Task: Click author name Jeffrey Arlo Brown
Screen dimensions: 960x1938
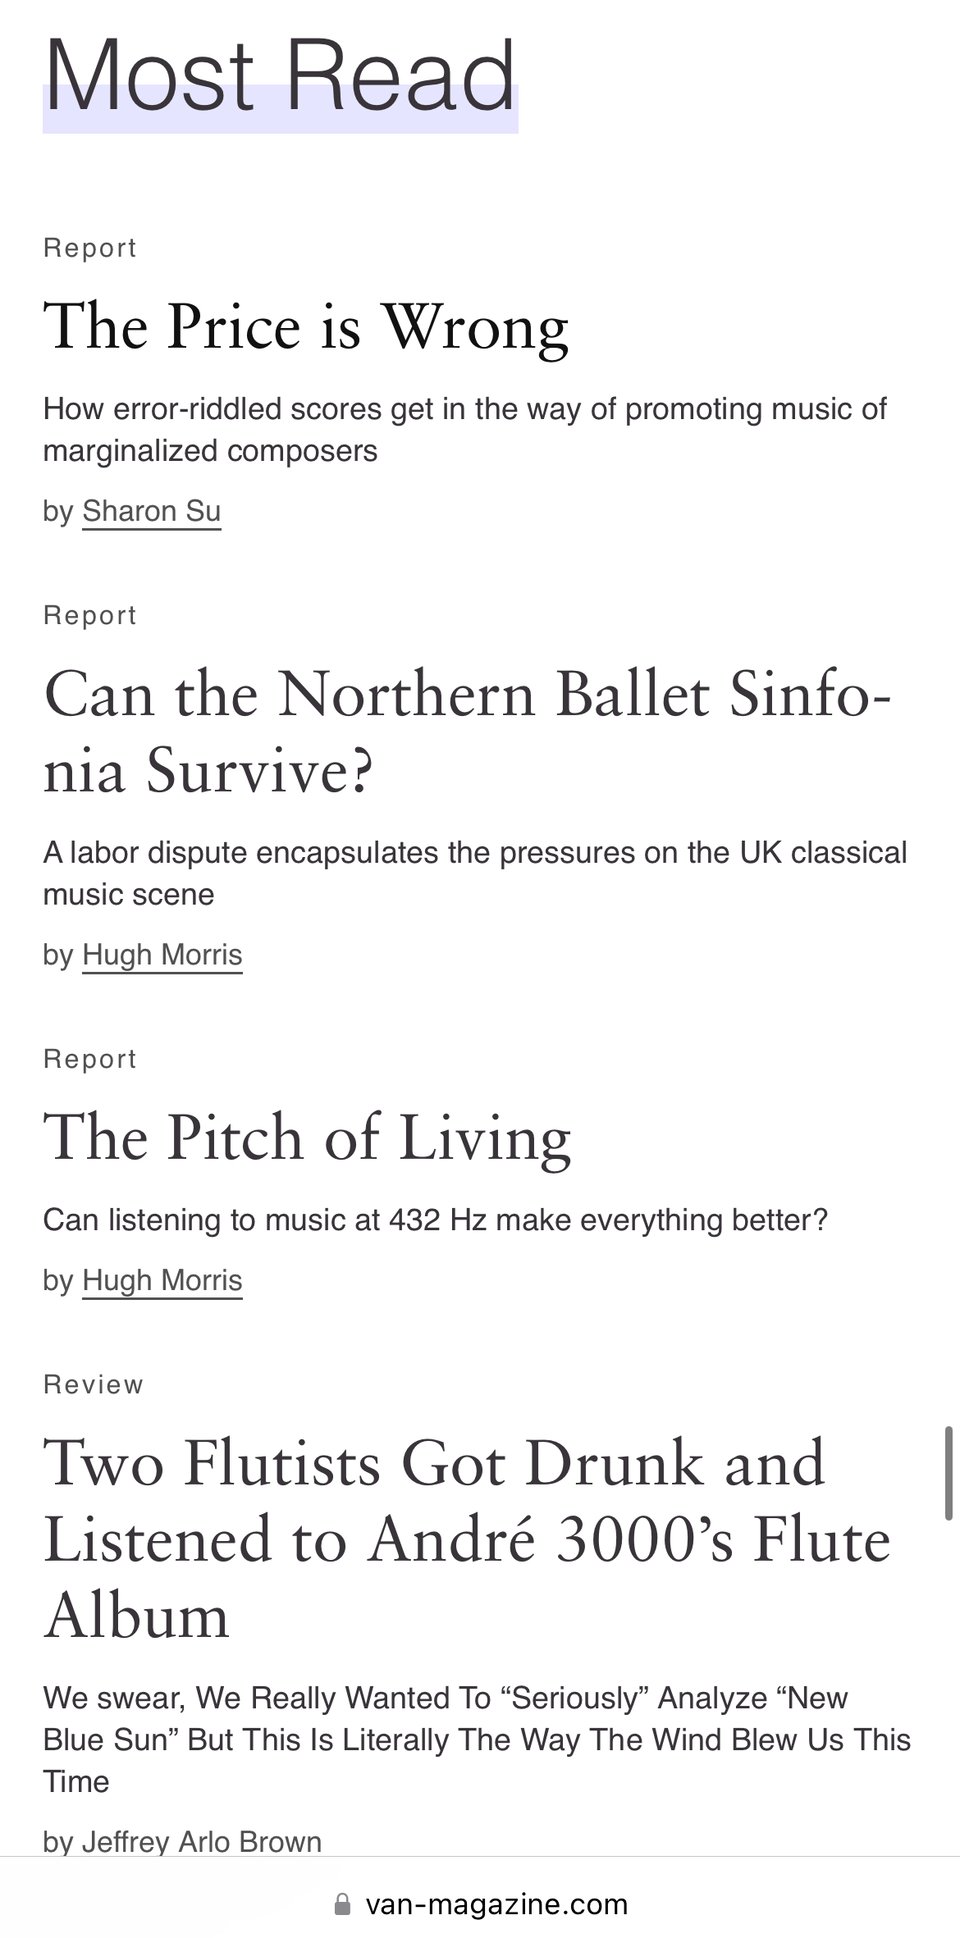Action: [201, 1841]
